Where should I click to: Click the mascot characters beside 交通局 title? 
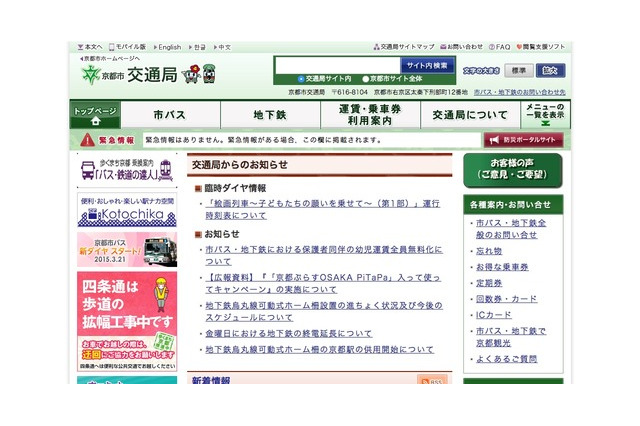coord(199,74)
